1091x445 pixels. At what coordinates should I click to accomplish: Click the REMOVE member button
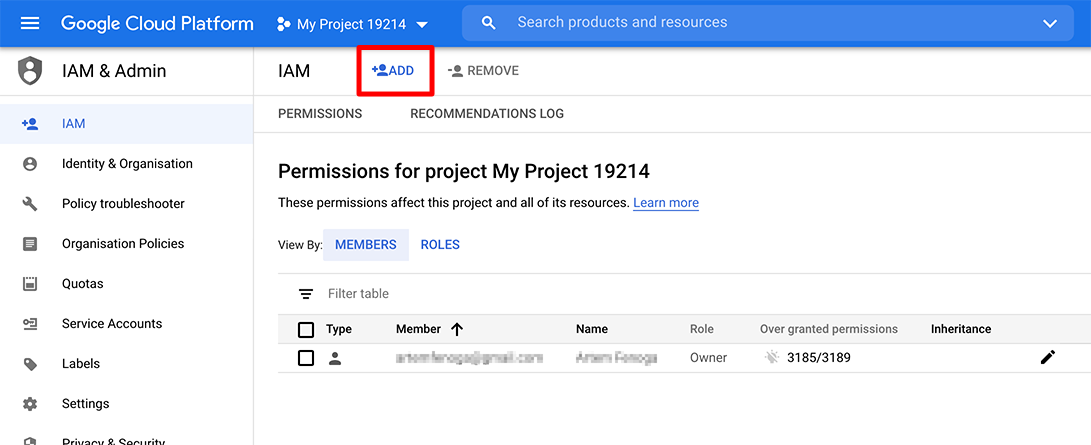click(x=484, y=71)
